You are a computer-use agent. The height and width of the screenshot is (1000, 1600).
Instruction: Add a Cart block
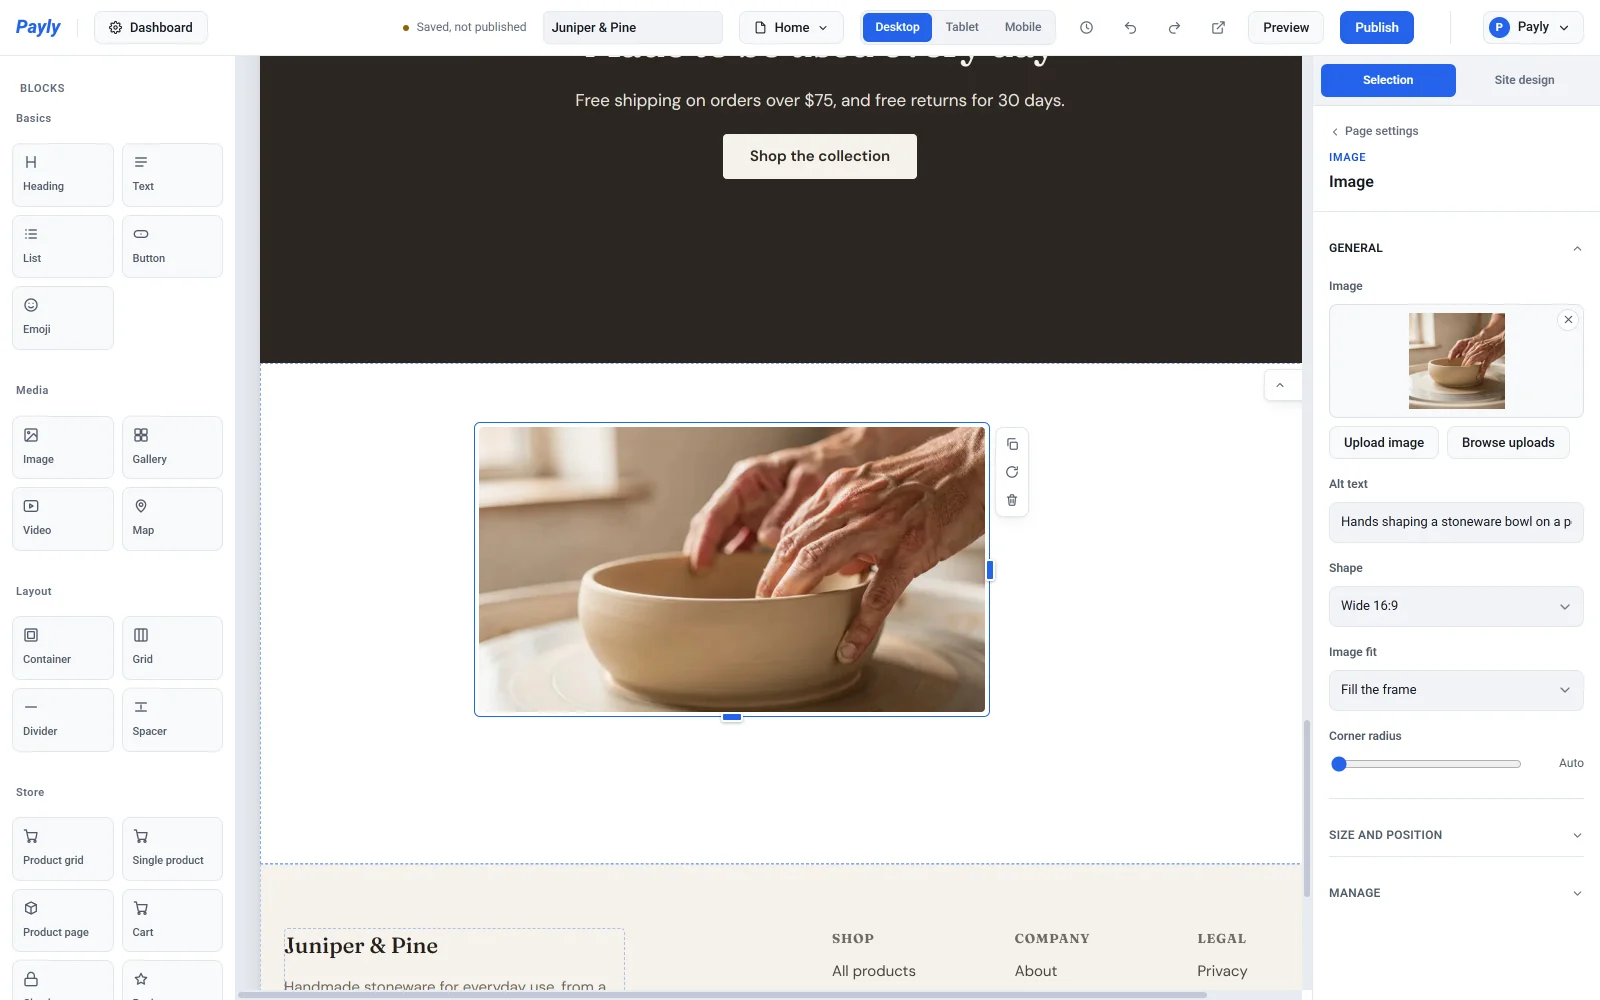[x=172, y=920]
